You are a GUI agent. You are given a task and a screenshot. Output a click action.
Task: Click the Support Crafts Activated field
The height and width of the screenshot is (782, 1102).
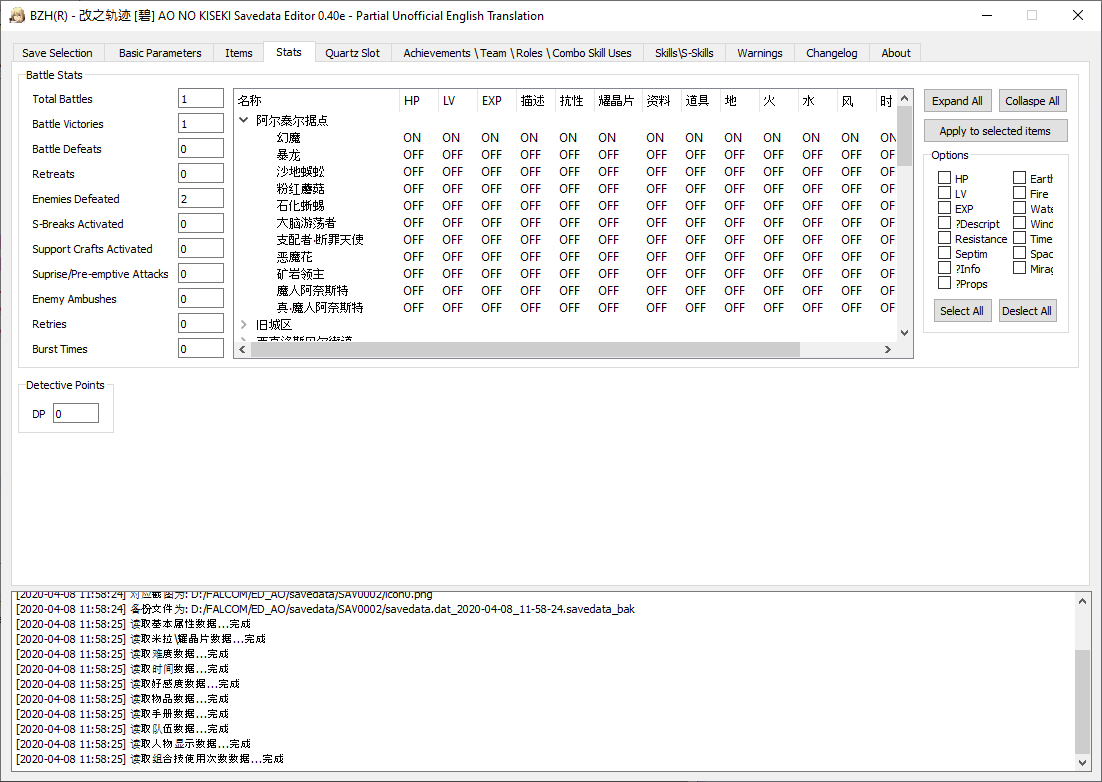point(201,249)
